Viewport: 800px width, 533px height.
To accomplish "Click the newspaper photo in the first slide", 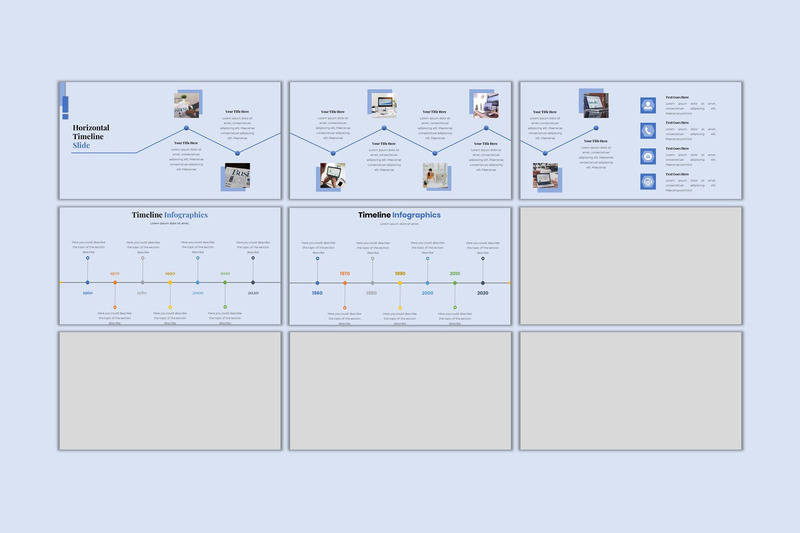I will (237, 177).
